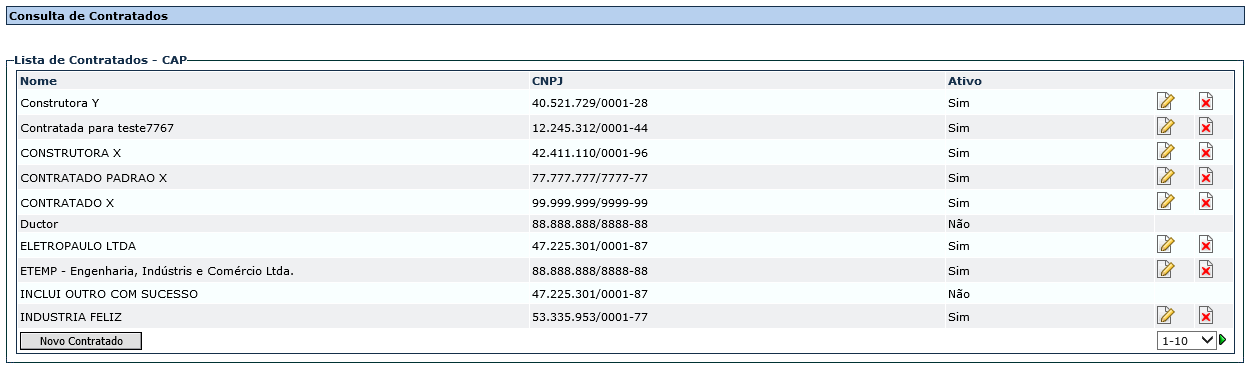Delete Contratada para teste7767 record

(1206, 126)
